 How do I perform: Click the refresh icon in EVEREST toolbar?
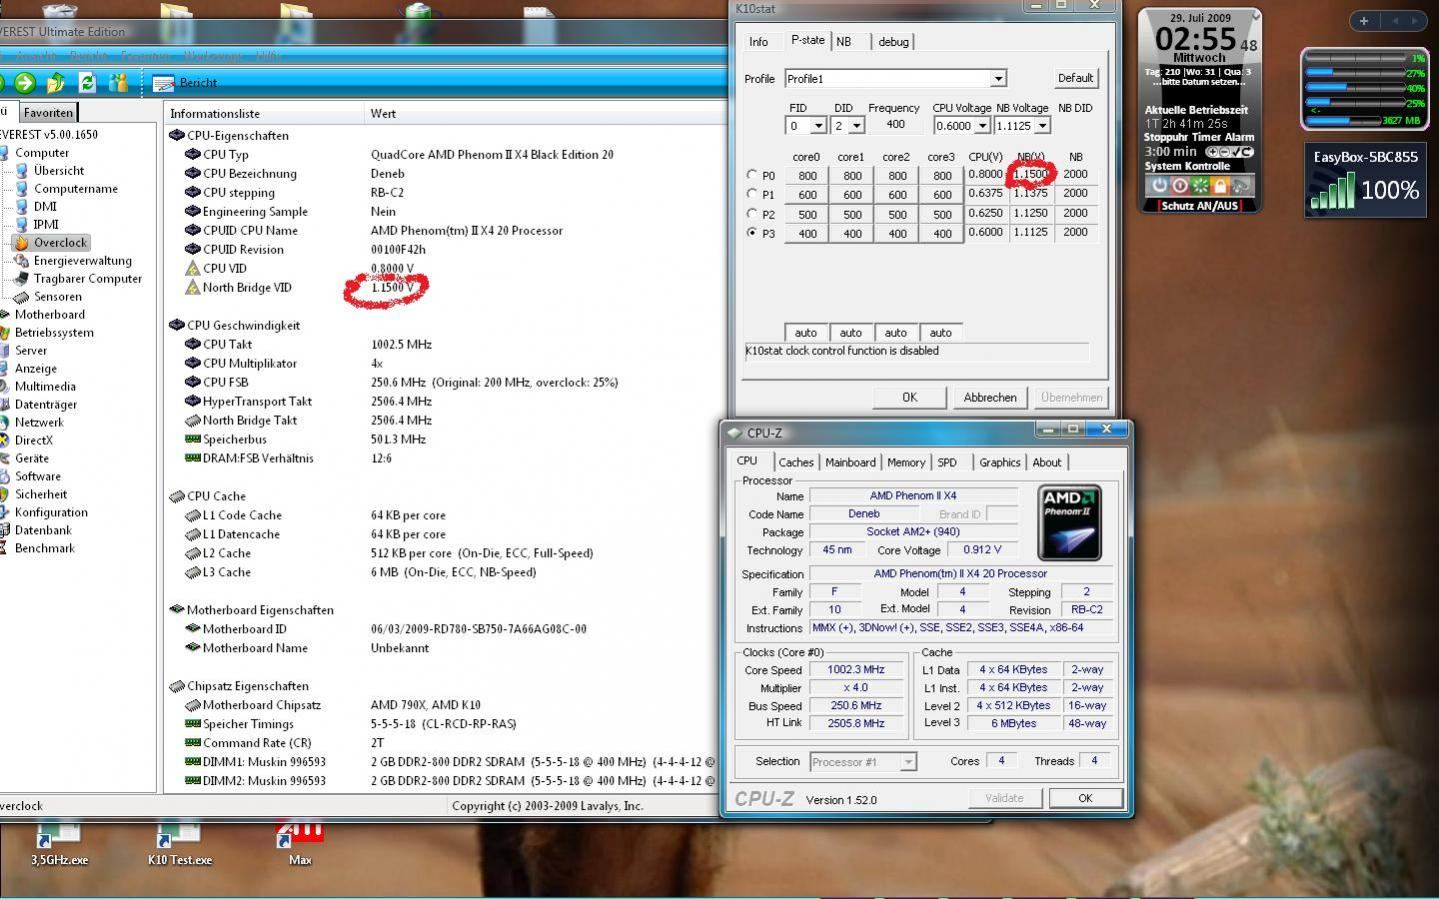coord(87,83)
